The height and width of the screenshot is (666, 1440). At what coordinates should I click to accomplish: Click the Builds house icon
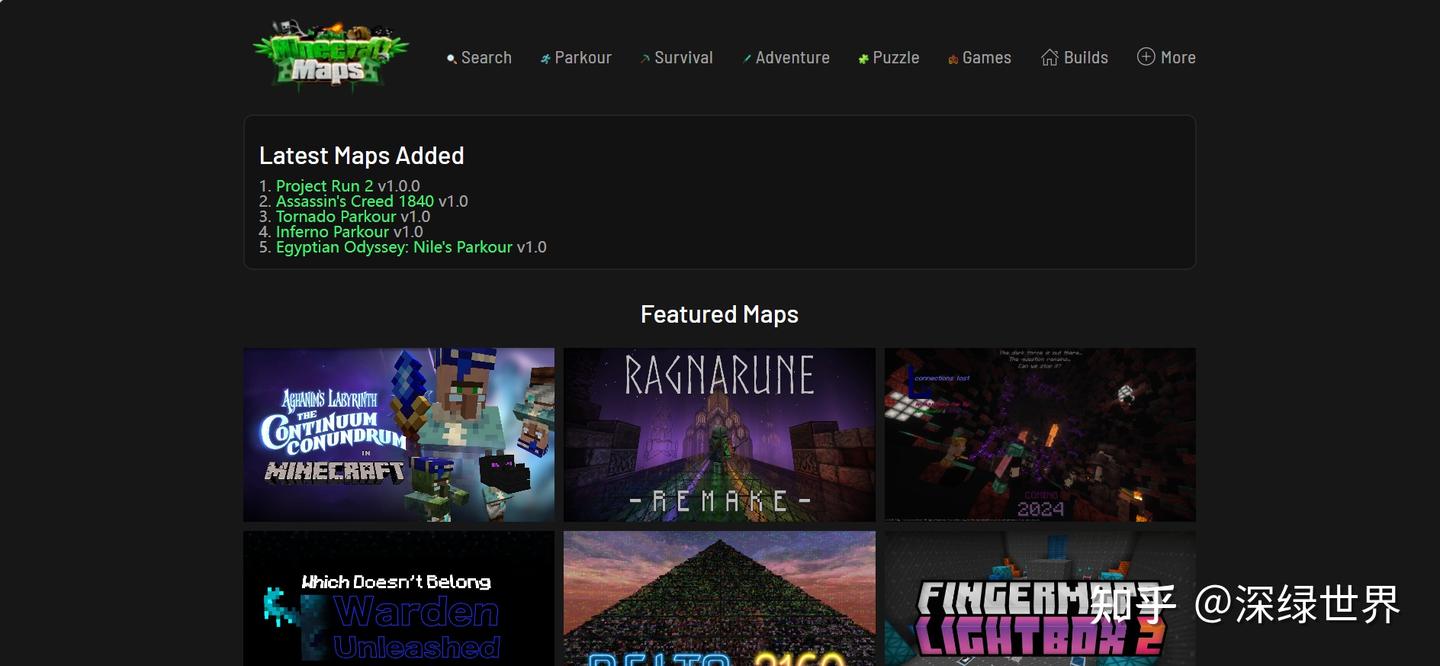pos(1049,57)
